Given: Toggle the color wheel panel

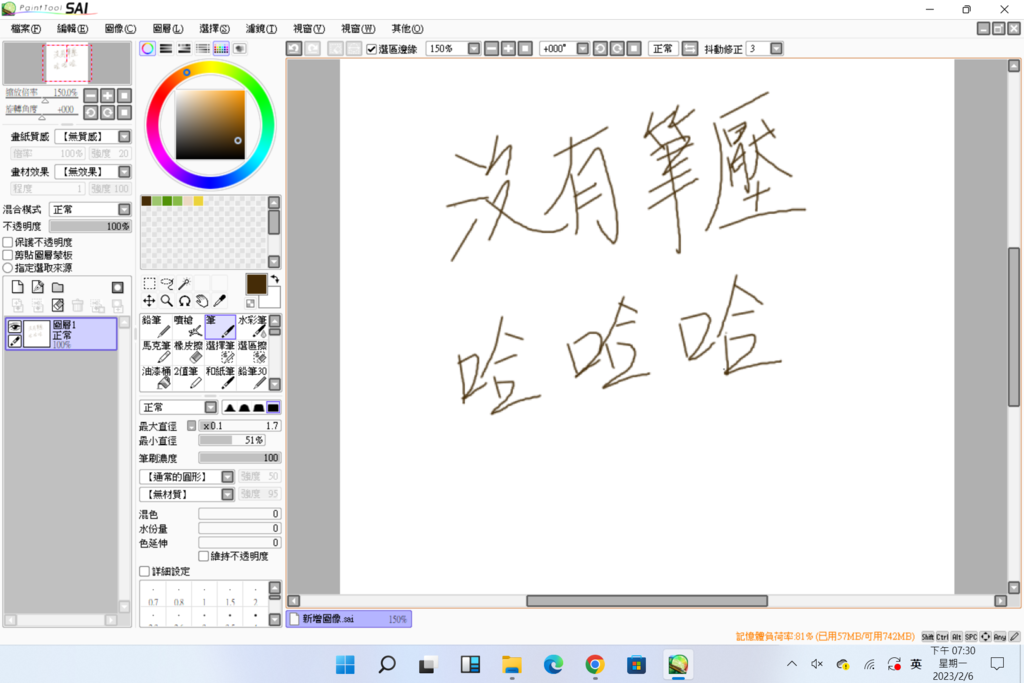Looking at the screenshot, I should tap(148, 48).
